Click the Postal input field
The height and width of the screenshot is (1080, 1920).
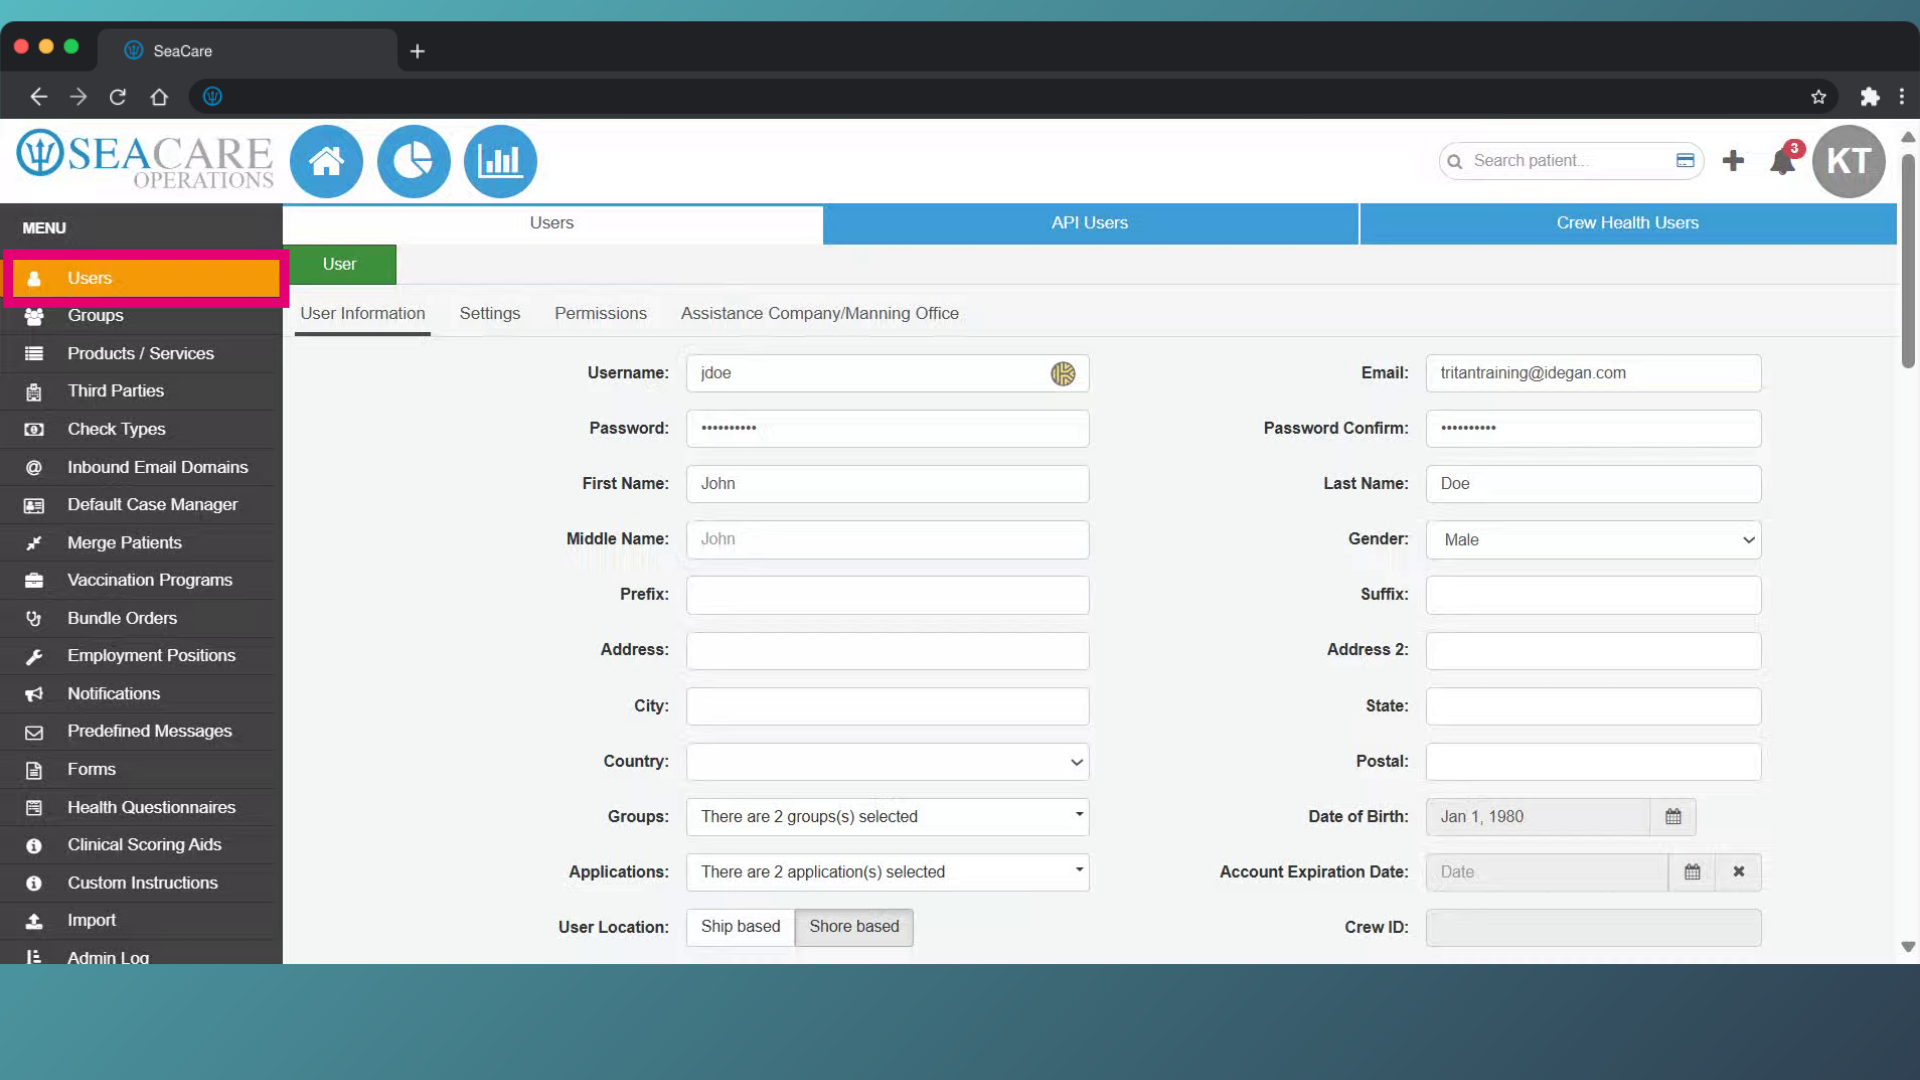(x=1593, y=762)
